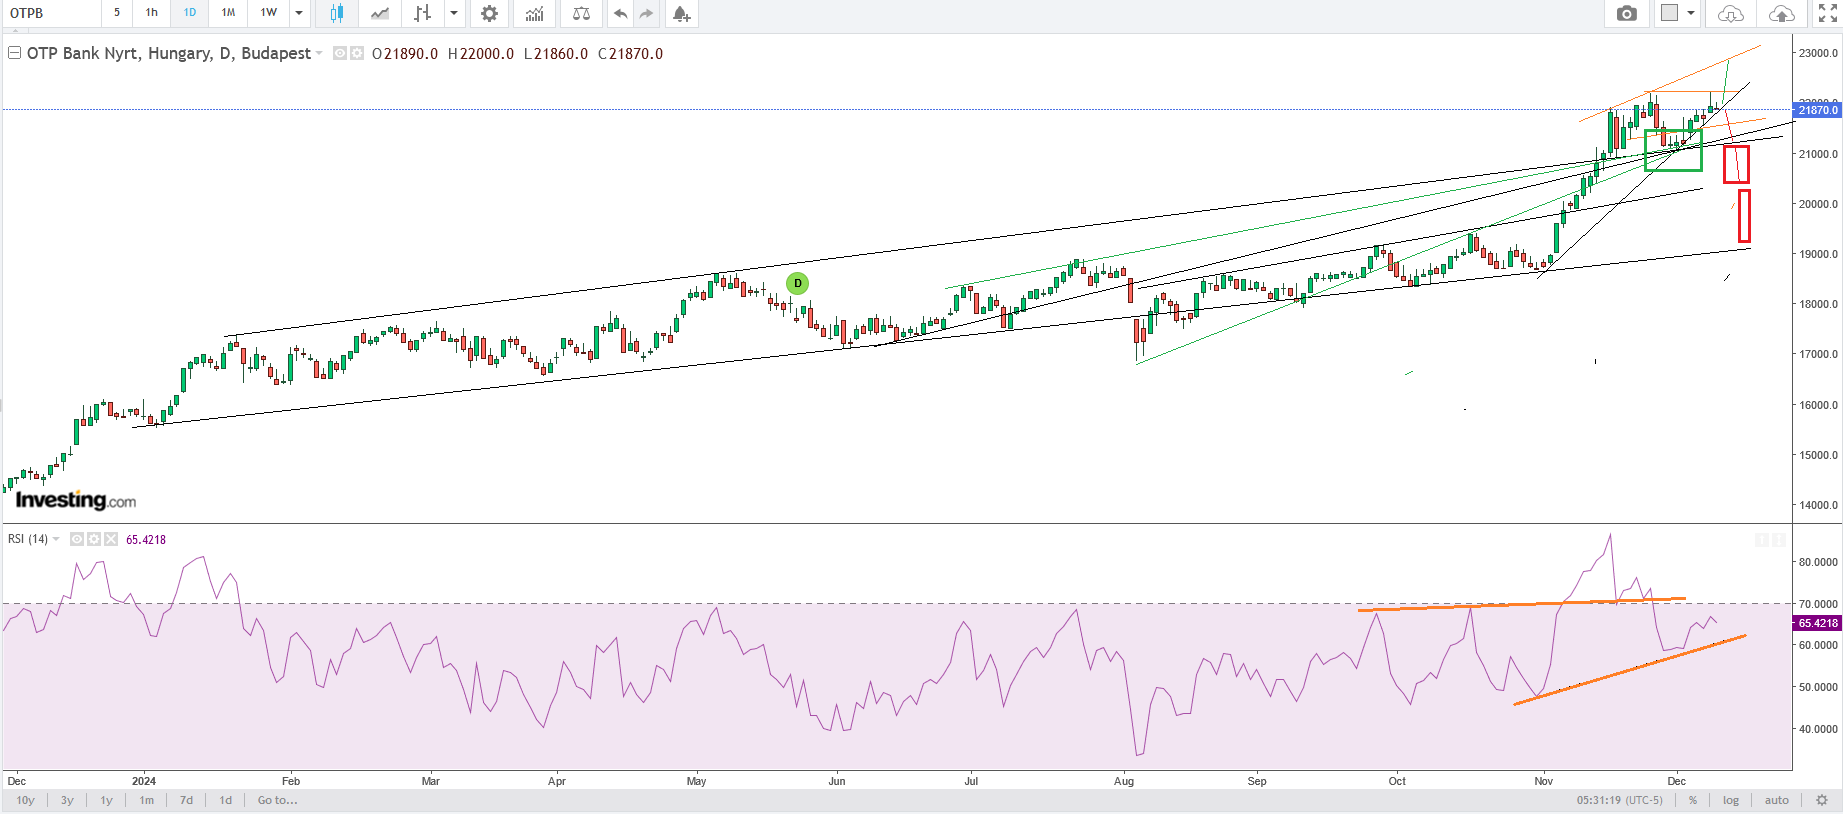Screen dimensions: 1843x814
Task: Undo the last chart action
Action: pyautogui.click(x=620, y=13)
